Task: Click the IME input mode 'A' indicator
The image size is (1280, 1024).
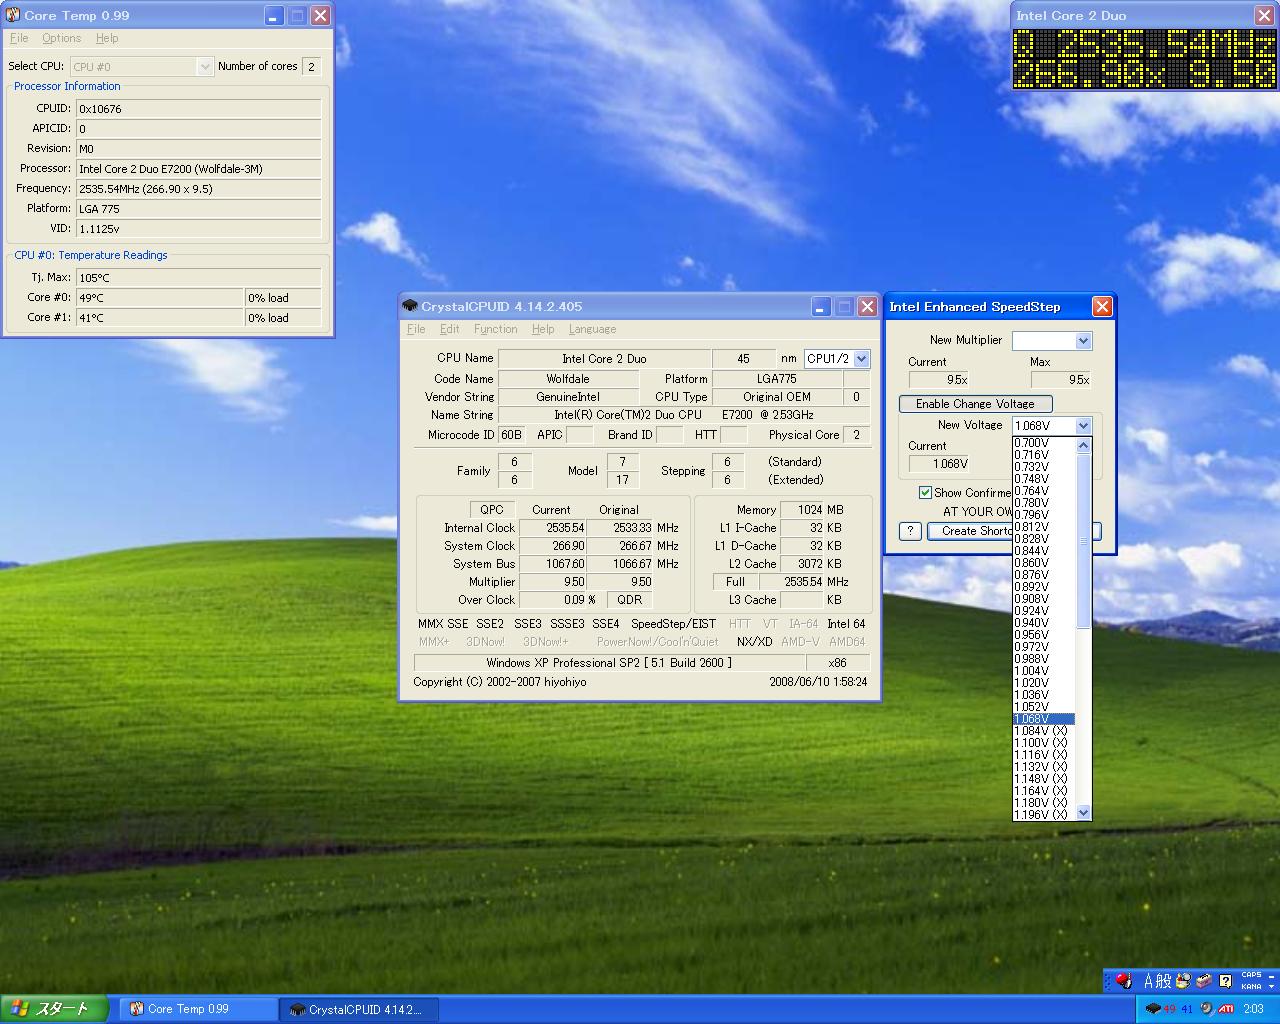Action: [1149, 981]
